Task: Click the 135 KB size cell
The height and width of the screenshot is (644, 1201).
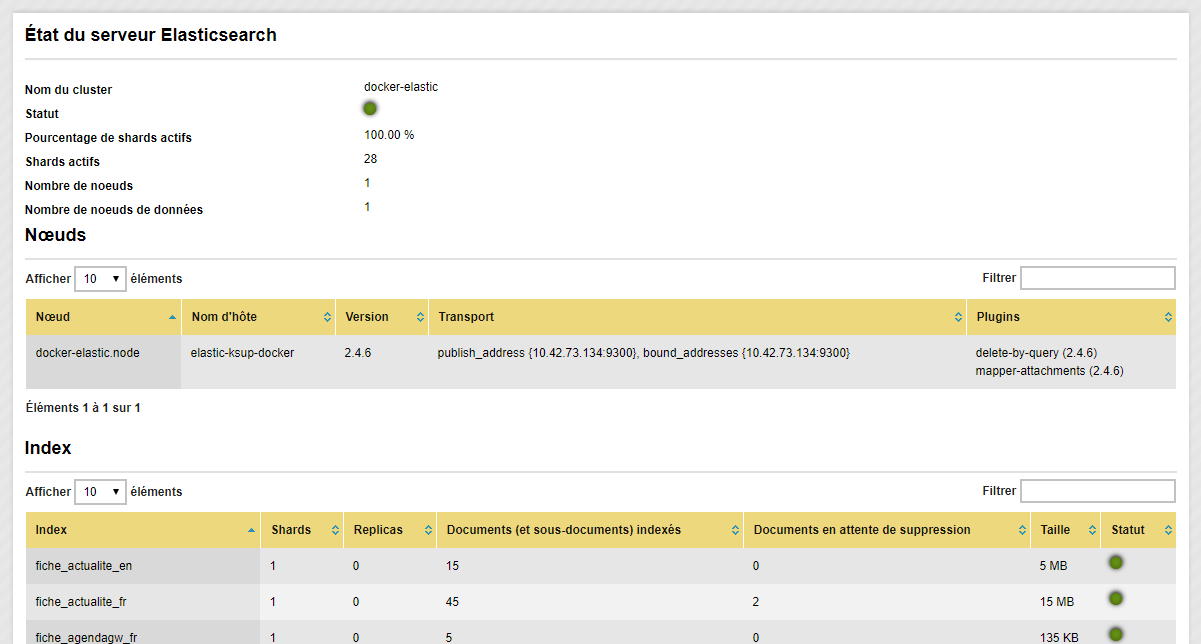Action: click(x=1065, y=632)
